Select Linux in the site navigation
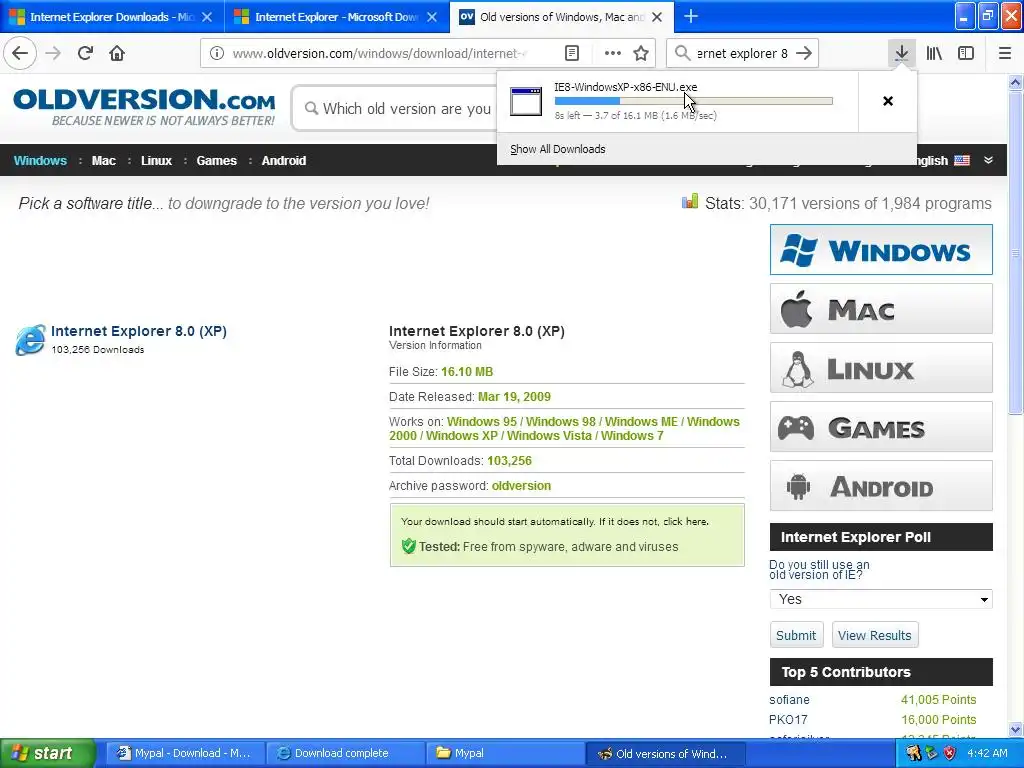The height and width of the screenshot is (768, 1024). click(156, 161)
